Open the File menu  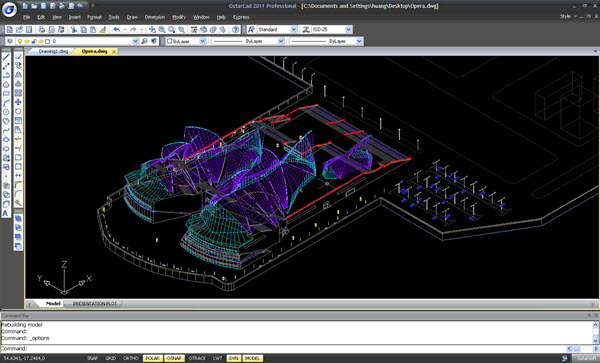26,17
